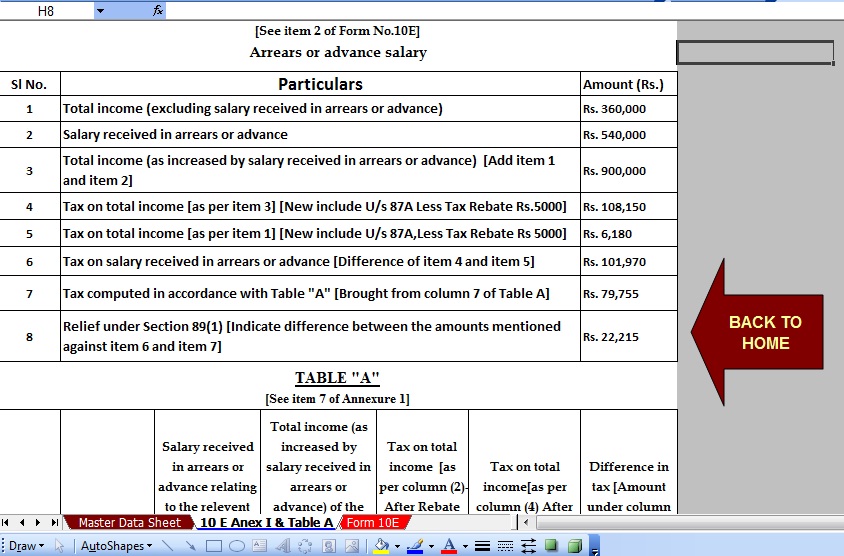Apply Fill Color paint bucket

tap(382, 546)
